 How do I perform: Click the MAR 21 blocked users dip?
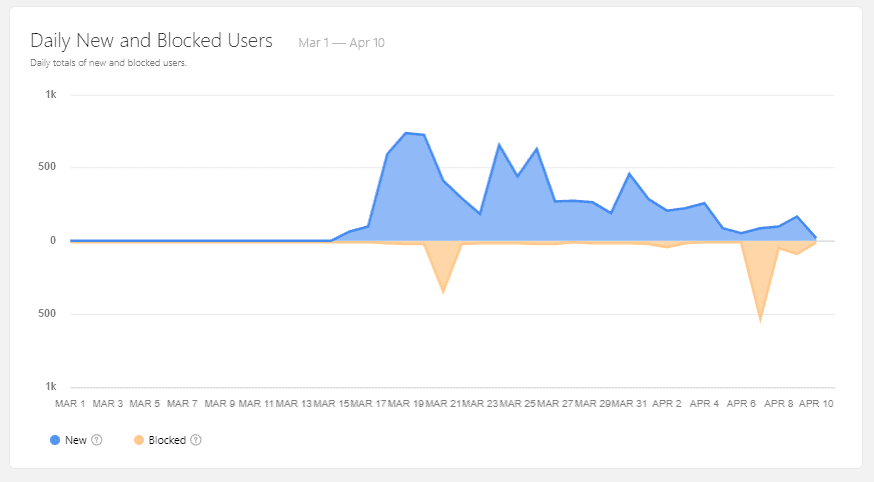pos(443,291)
